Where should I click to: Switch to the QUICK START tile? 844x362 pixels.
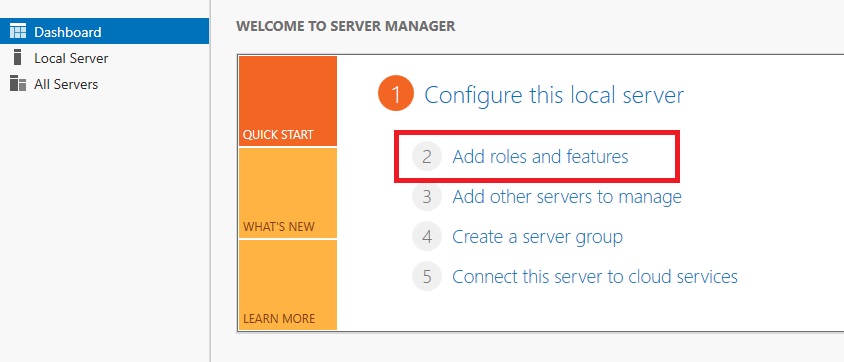[x=287, y=101]
